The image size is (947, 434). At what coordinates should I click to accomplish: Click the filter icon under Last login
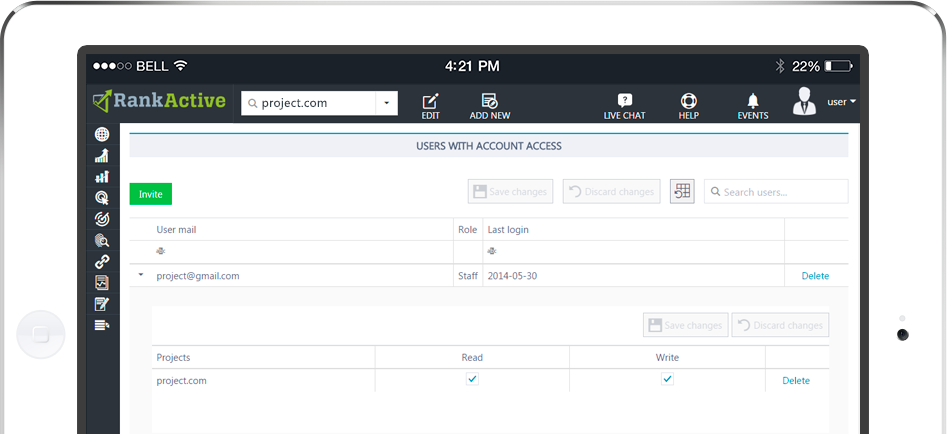(x=492, y=251)
